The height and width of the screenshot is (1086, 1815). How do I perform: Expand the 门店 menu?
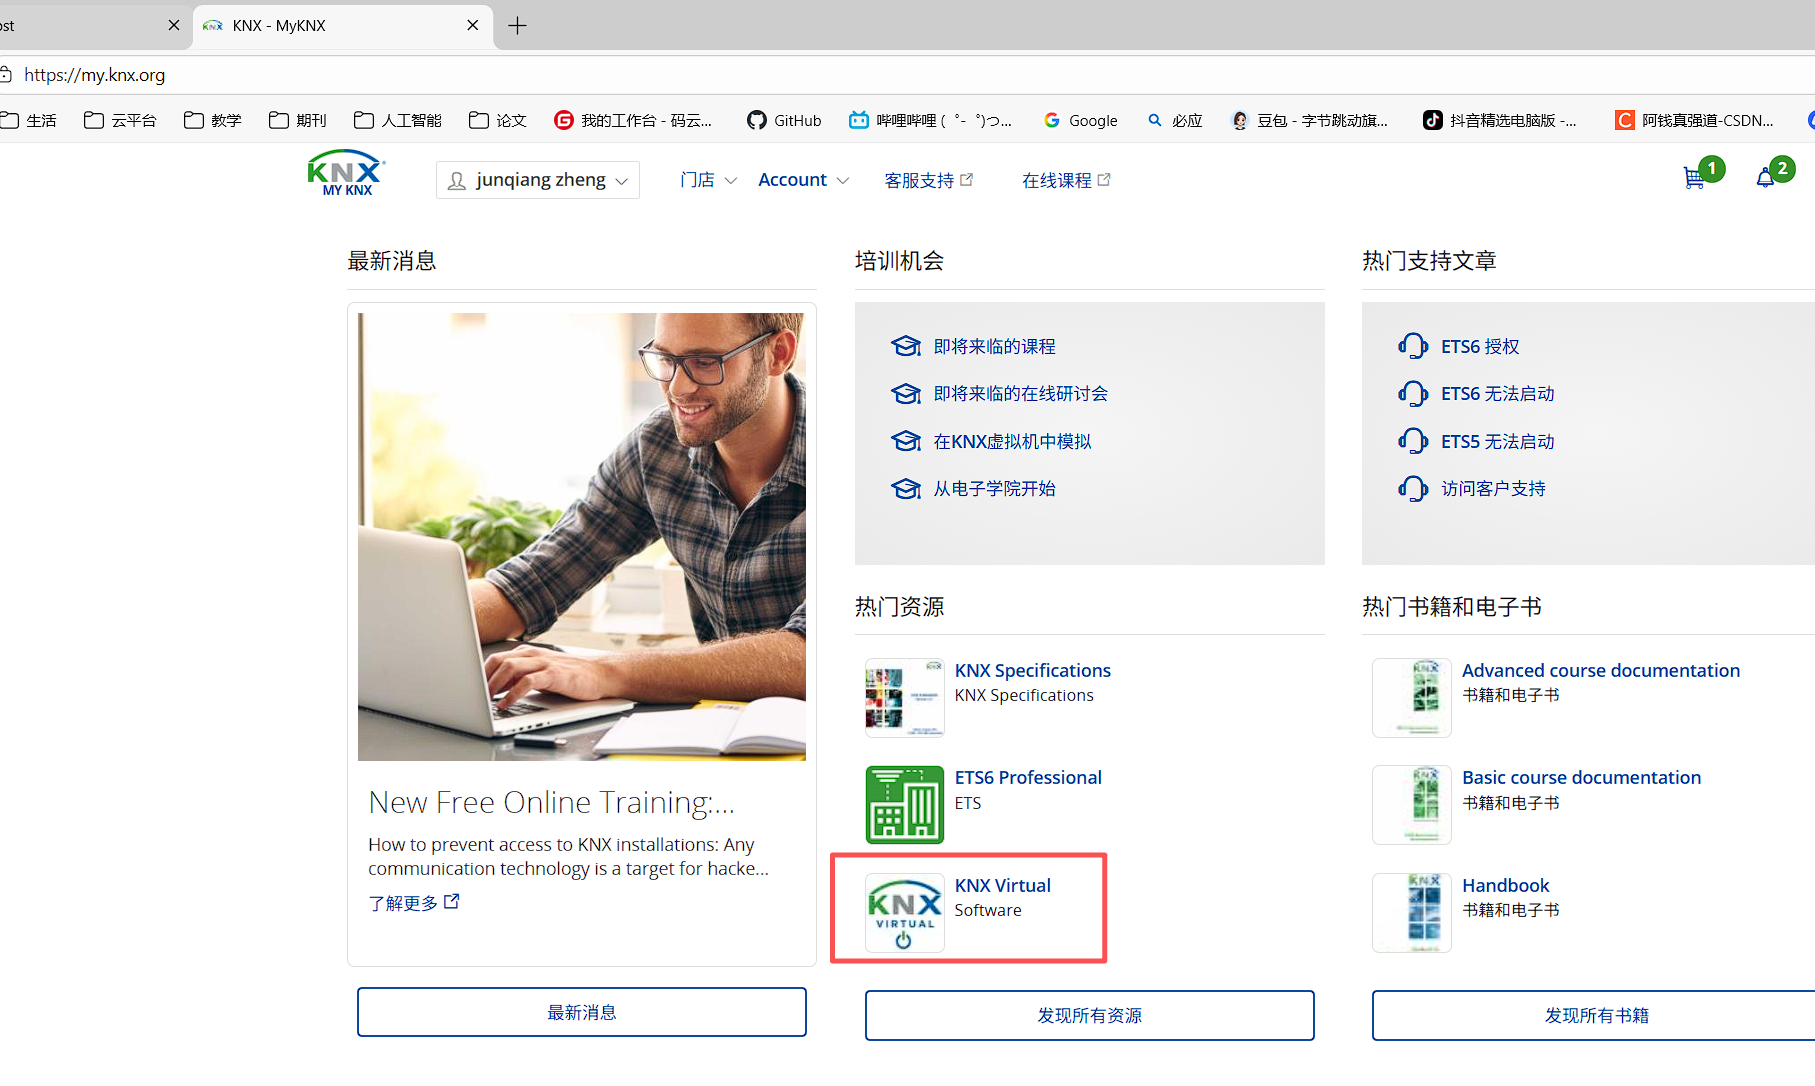click(708, 180)
